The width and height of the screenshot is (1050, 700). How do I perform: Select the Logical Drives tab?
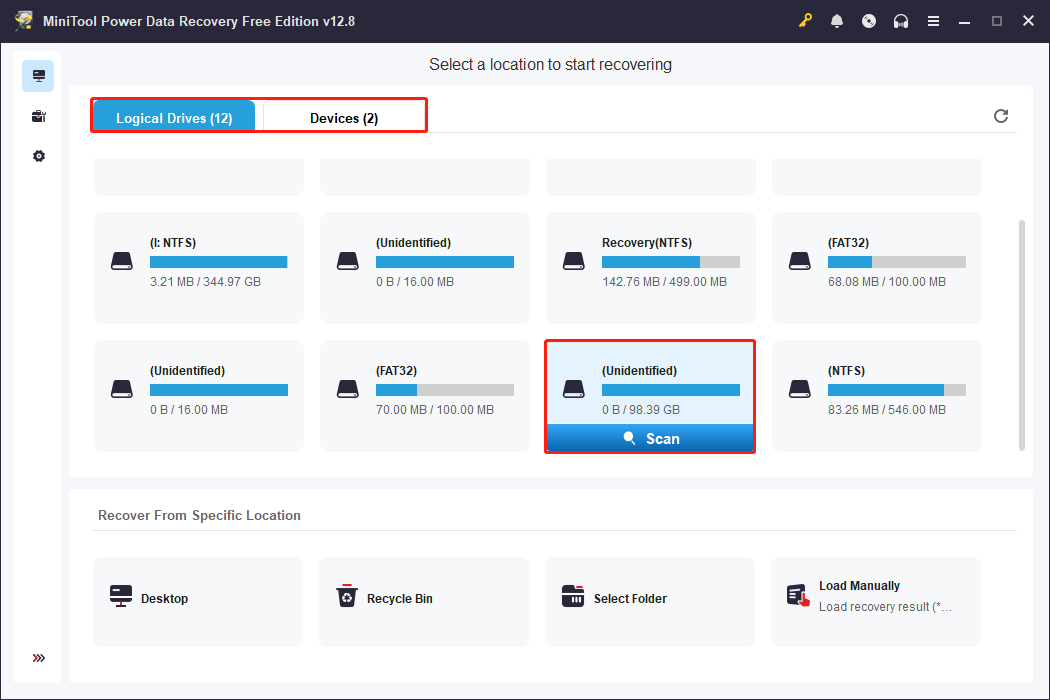pos(173,117)
